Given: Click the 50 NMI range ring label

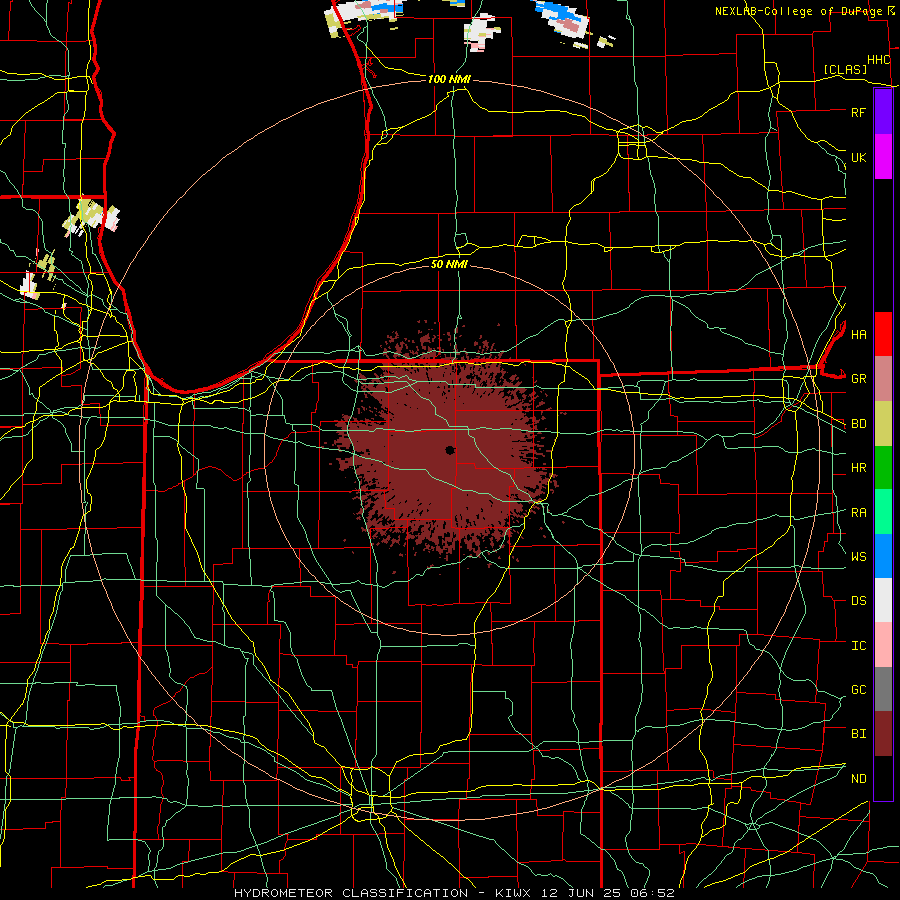Looking at the screenshot, I should click(449, 264).
